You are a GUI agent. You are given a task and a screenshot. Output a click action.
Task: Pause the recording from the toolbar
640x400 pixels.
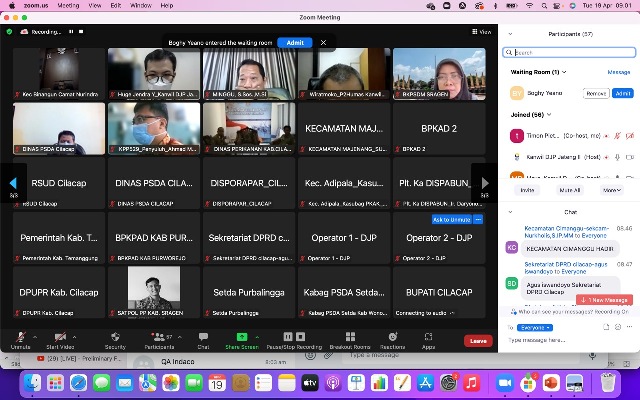[288, 336]
